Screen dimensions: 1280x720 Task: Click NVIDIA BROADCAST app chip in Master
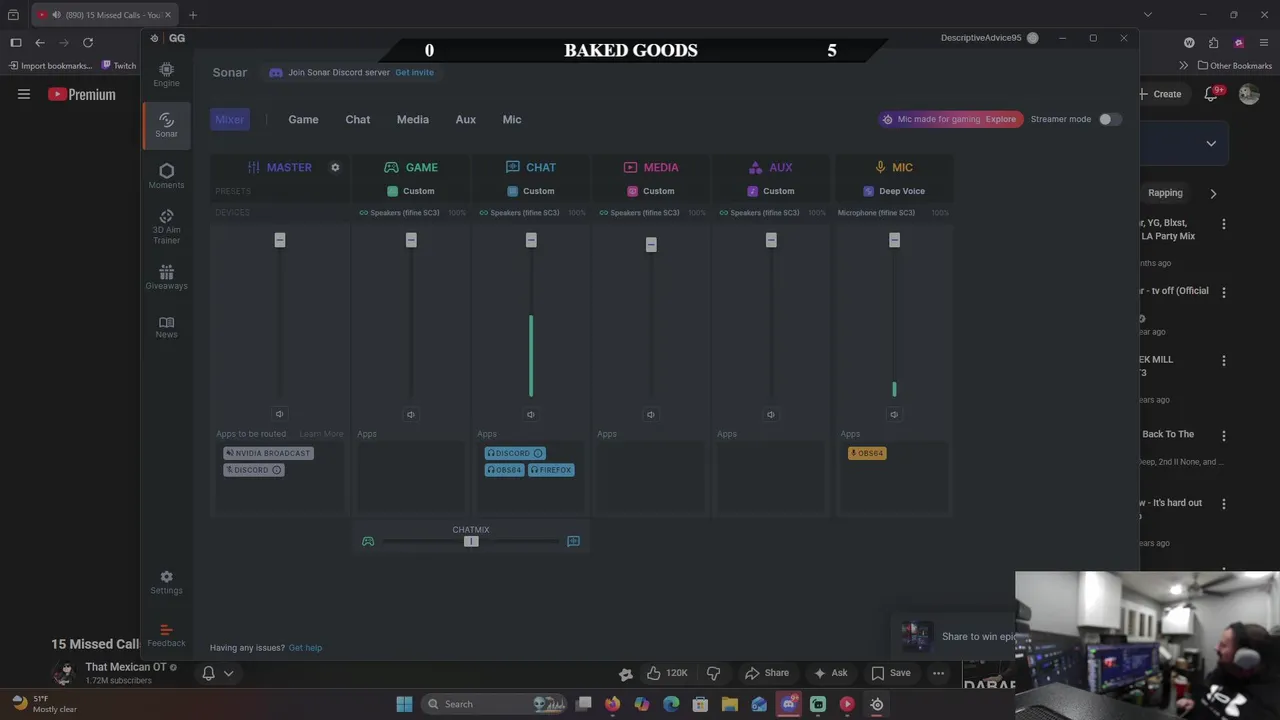pos(268,453)
